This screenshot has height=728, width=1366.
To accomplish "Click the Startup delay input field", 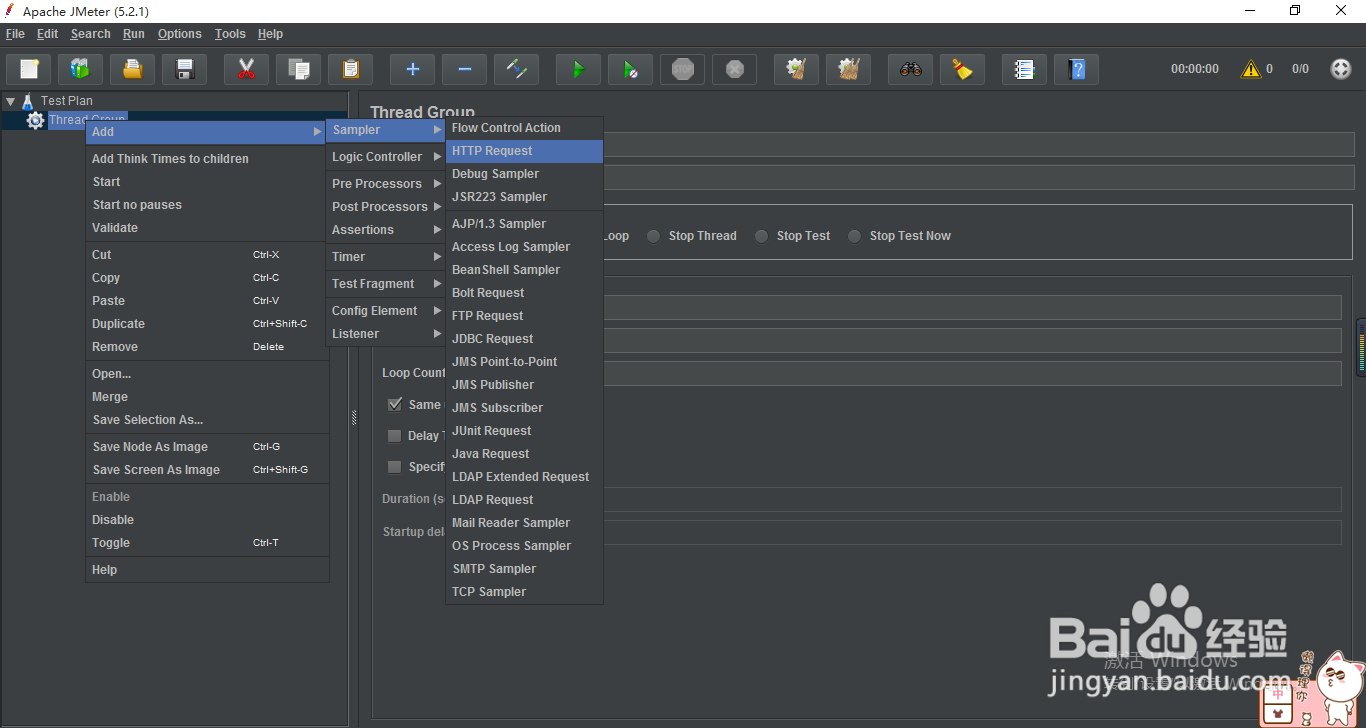I will coord(971,532).
